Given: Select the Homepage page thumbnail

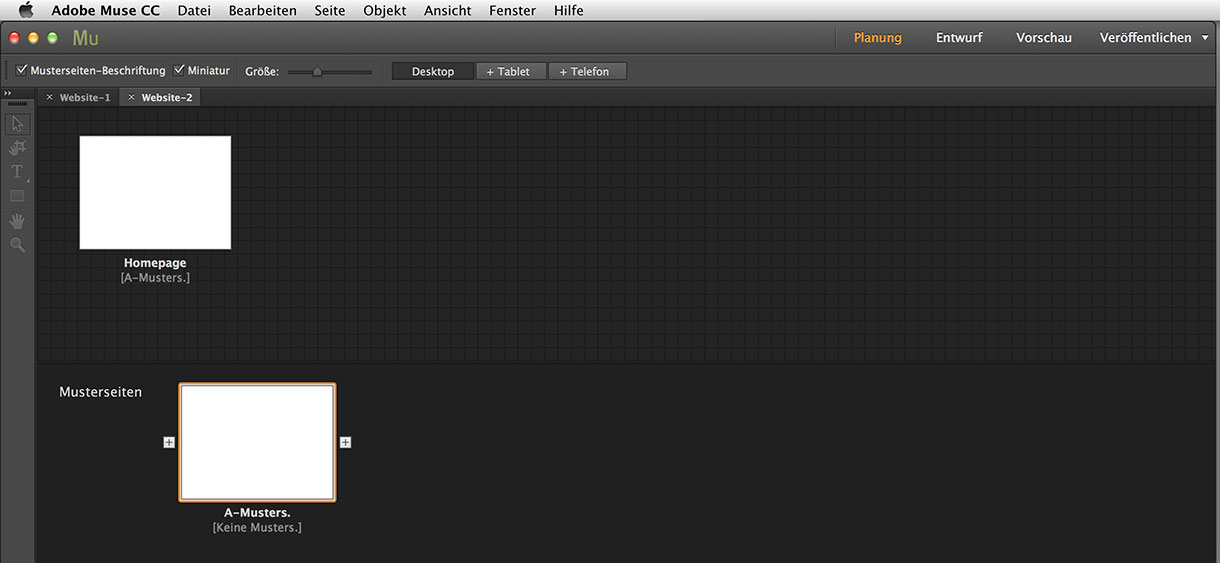Looking at the screenshot, I should click(x=155, y=192).
